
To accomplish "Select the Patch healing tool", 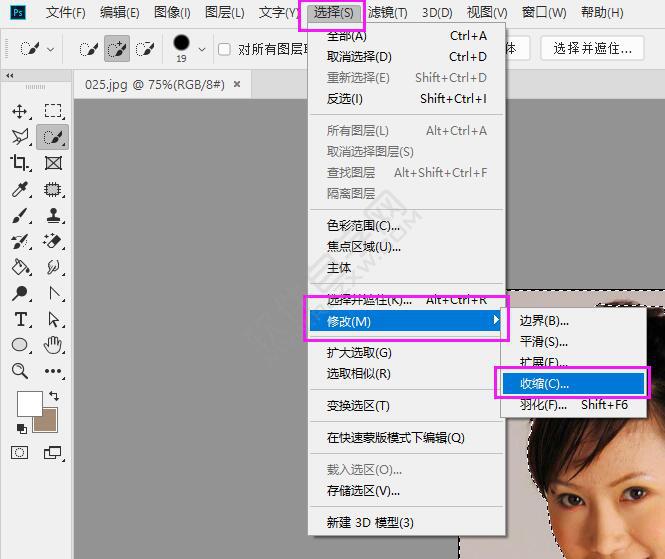I will click(53, 189).
